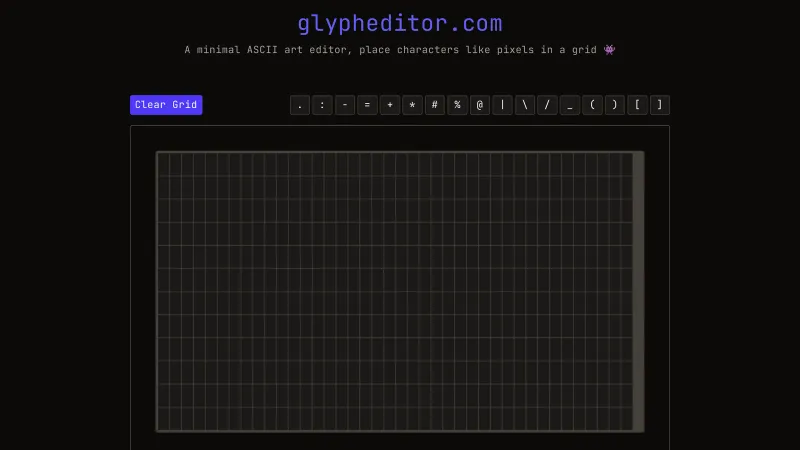The width and height of the screenshot is (800, 450).
Task: Choose the forward slash character
Action: pos(547,105)
